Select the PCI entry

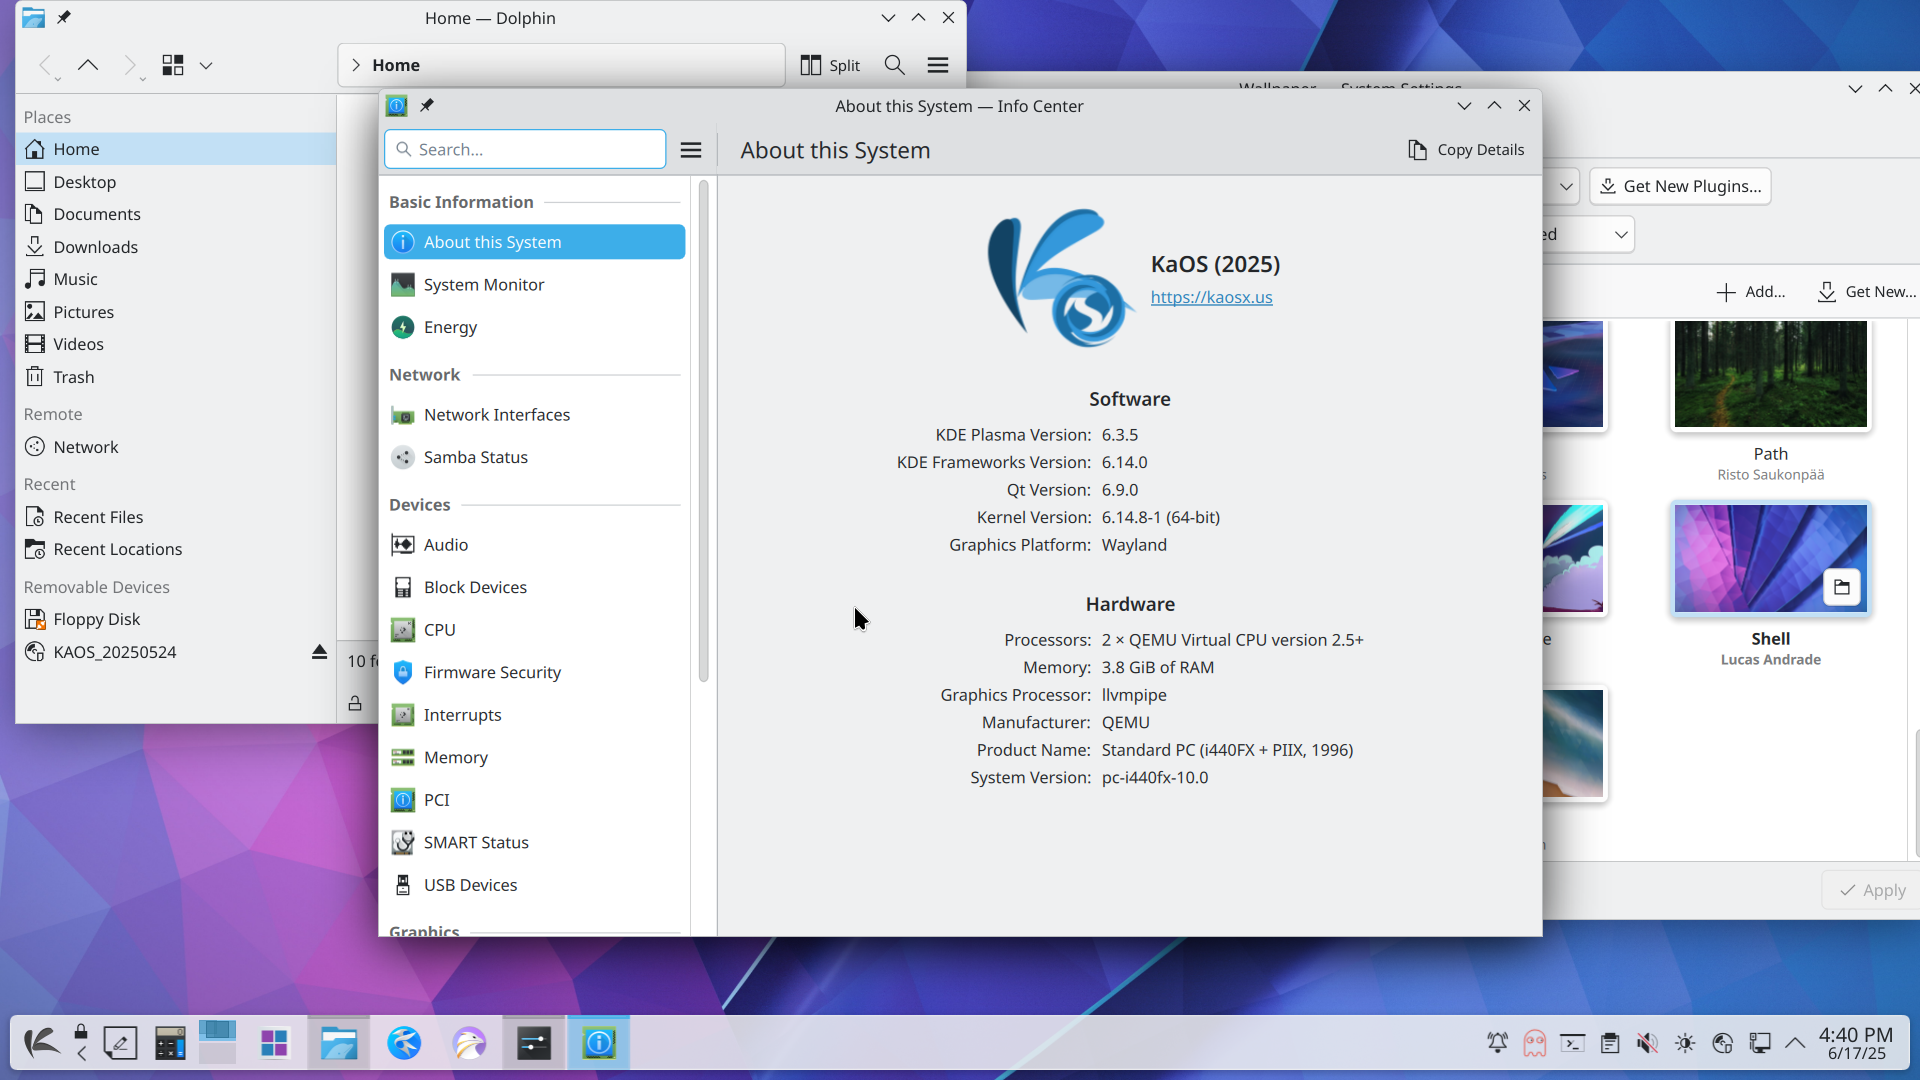[x=534, y=800]
